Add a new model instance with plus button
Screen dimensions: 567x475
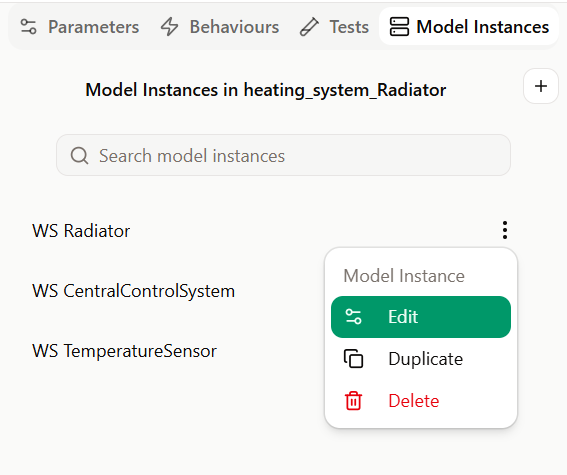(x=541, y=86)
